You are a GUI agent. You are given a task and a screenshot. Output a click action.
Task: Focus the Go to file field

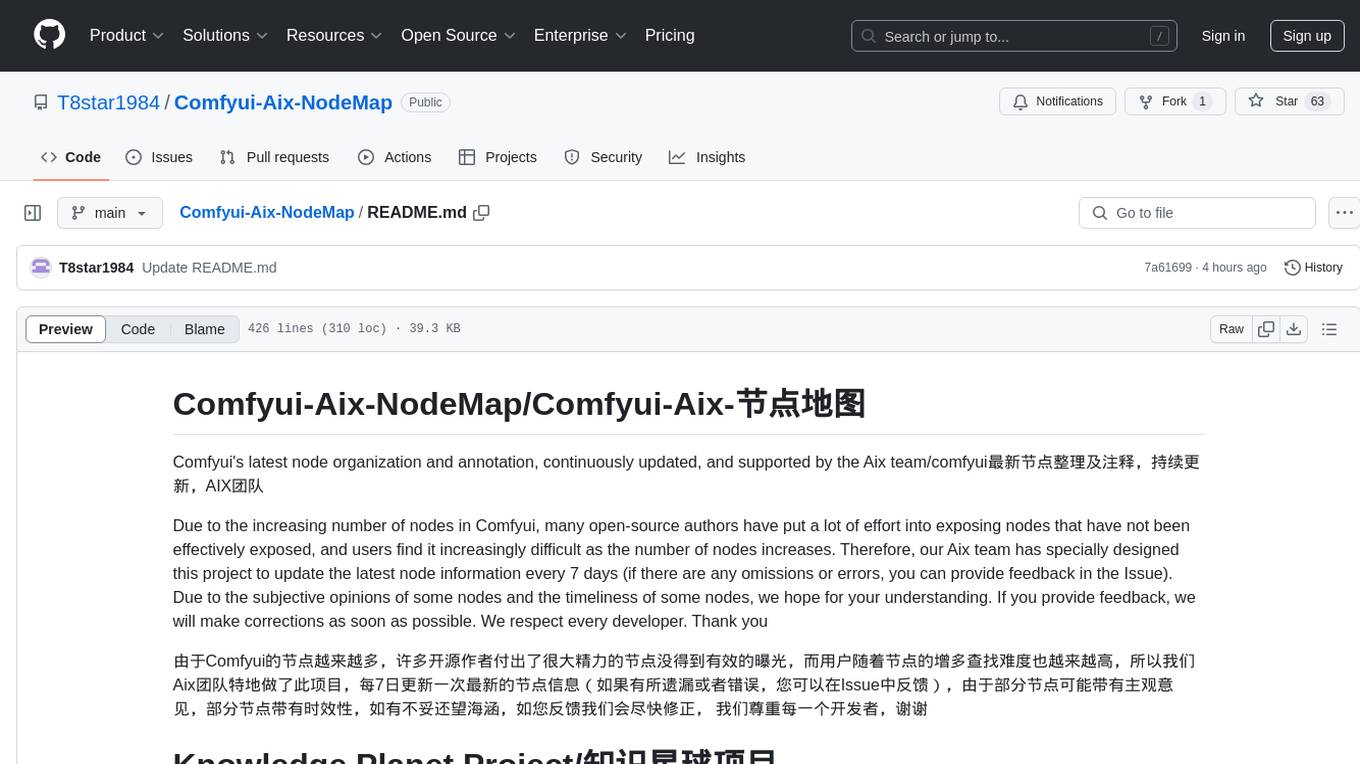[x=1197, y=213]
